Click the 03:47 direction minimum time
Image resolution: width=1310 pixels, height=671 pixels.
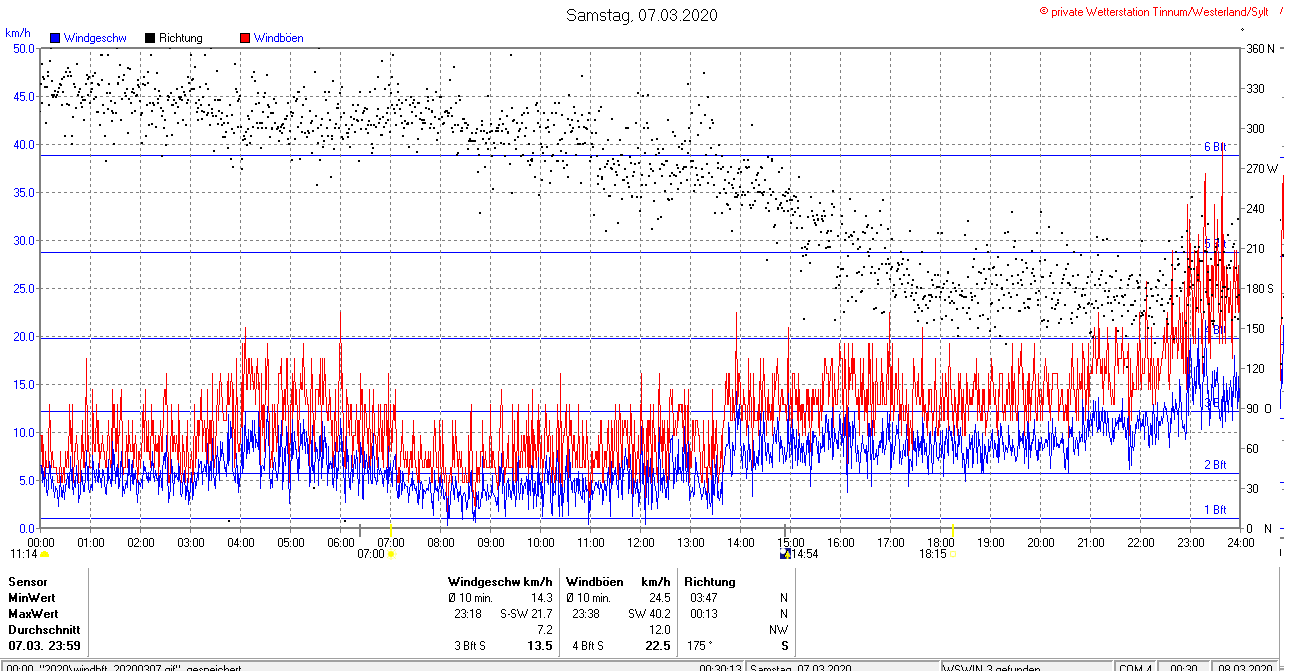[703, 598]
